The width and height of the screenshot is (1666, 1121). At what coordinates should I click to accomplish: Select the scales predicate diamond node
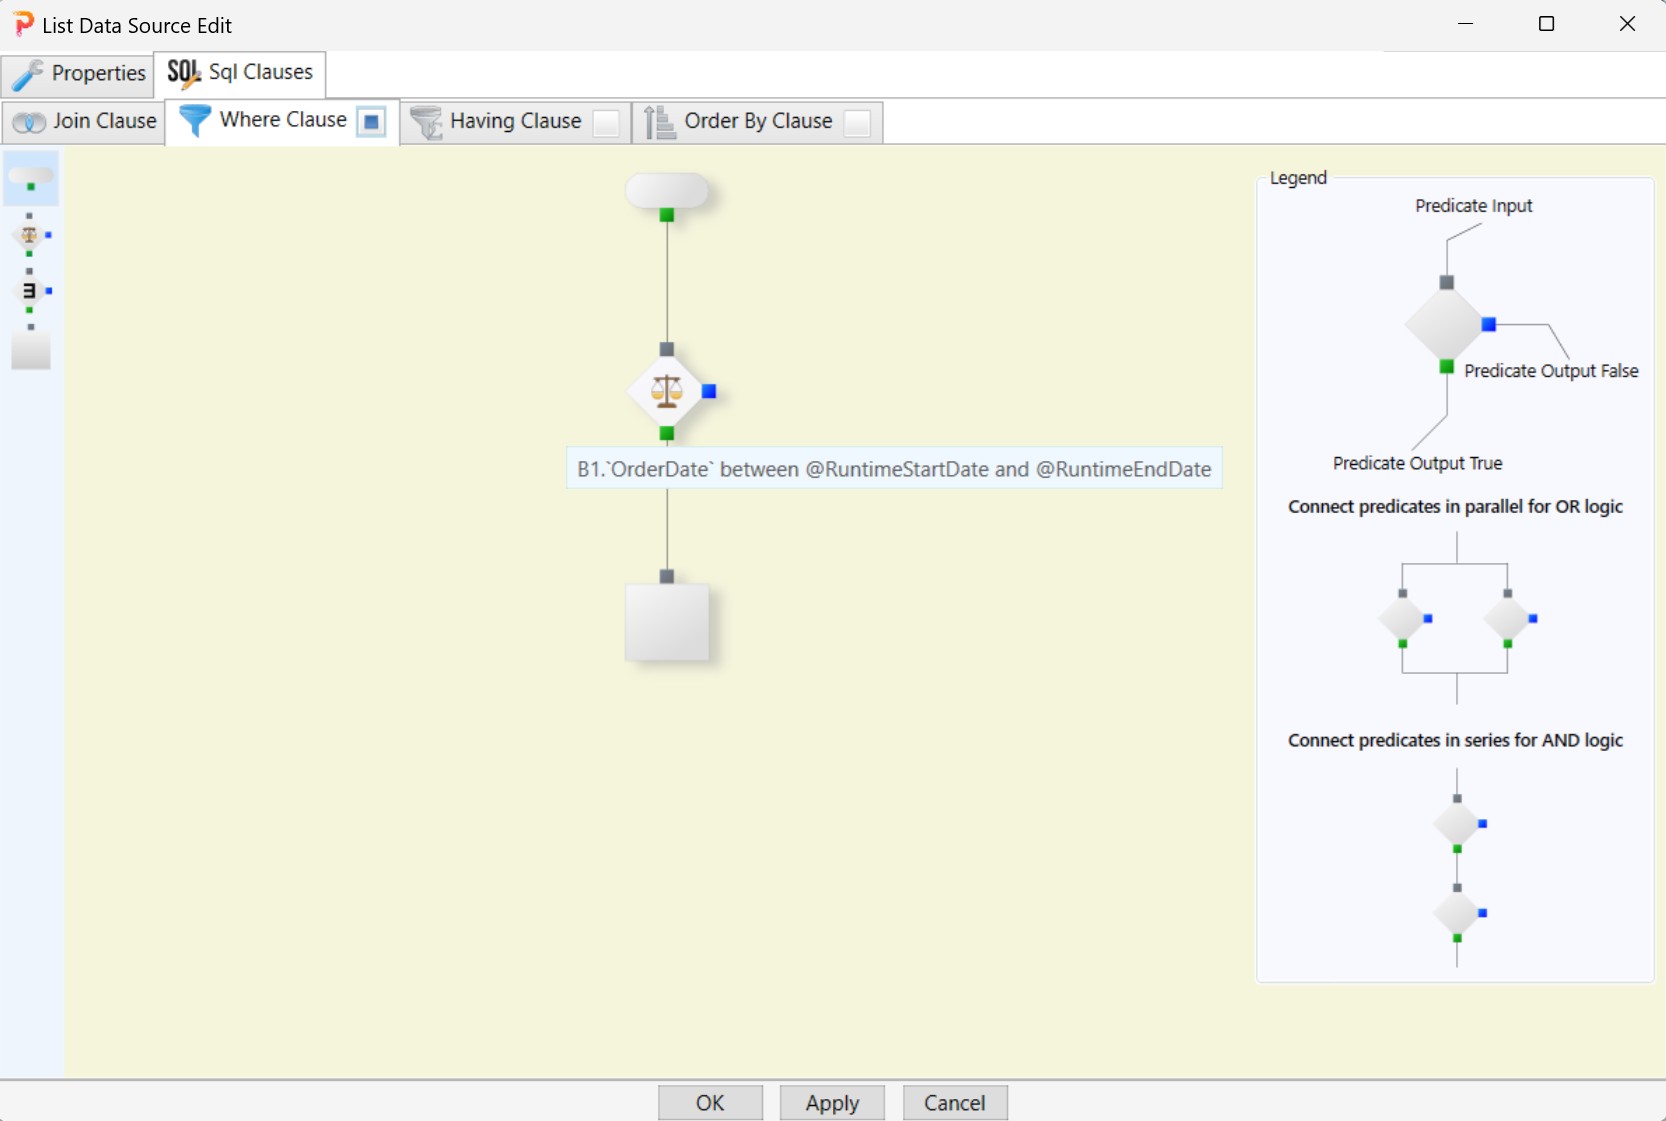click(667, 391)
